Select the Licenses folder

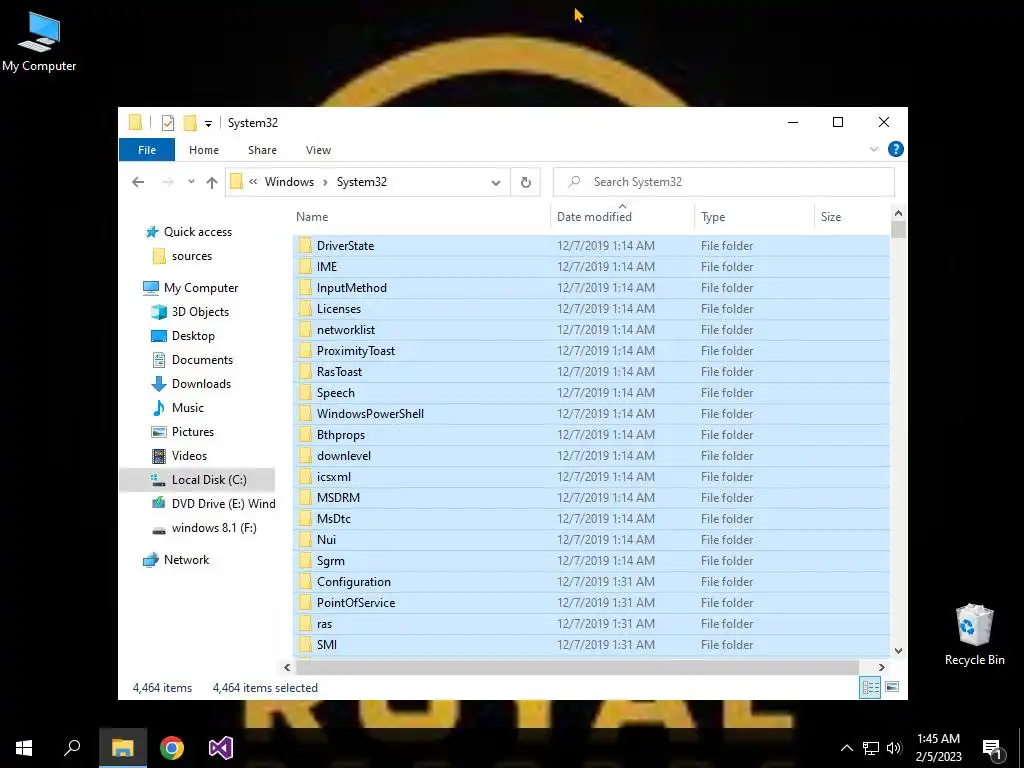click(x=591, y=309)
